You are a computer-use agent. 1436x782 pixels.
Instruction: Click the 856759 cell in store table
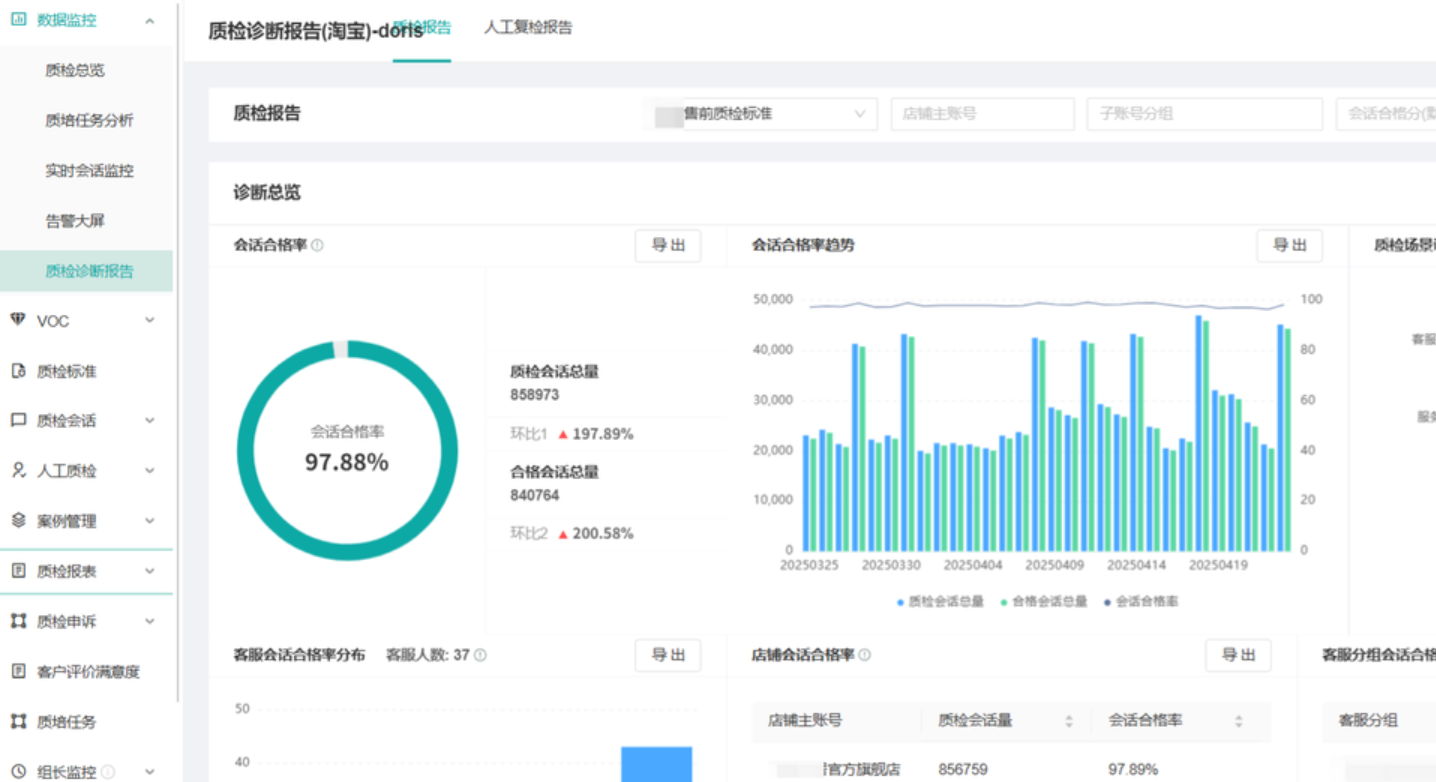pos(963,769)
